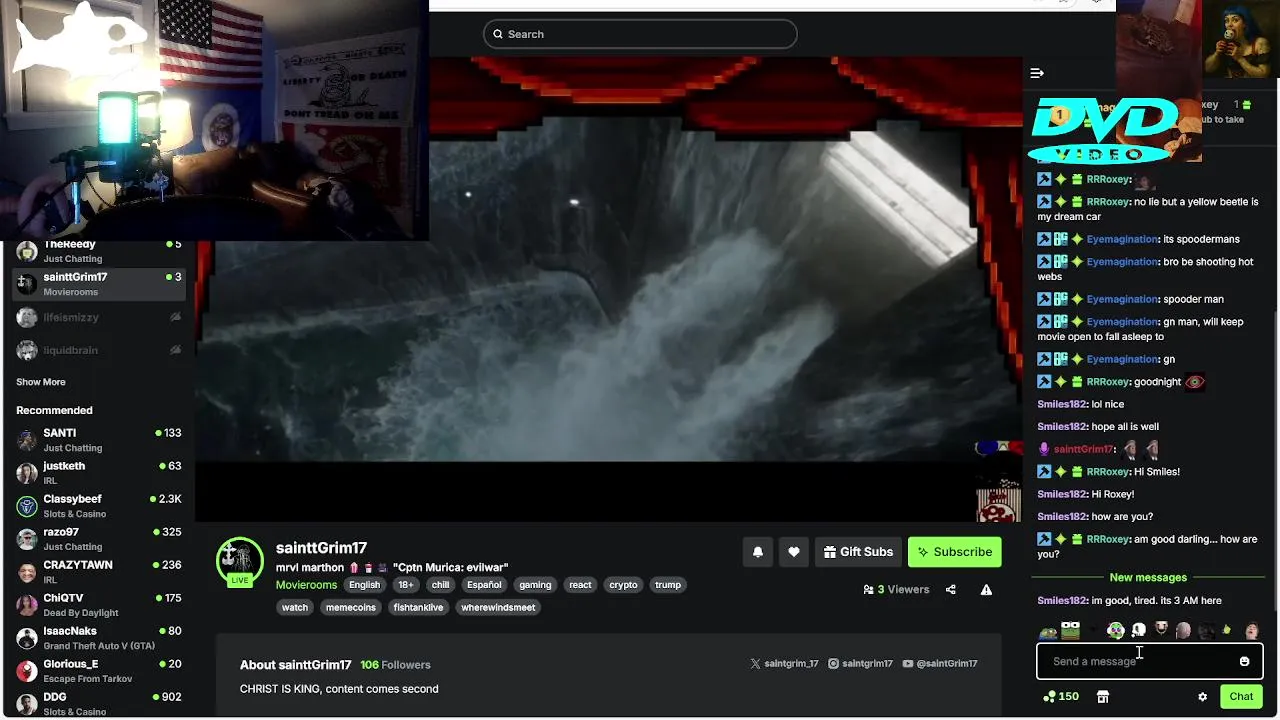Open the sainttGrim17 avatar with LIVE badge
1280x720 pixels.
[240, 561]
